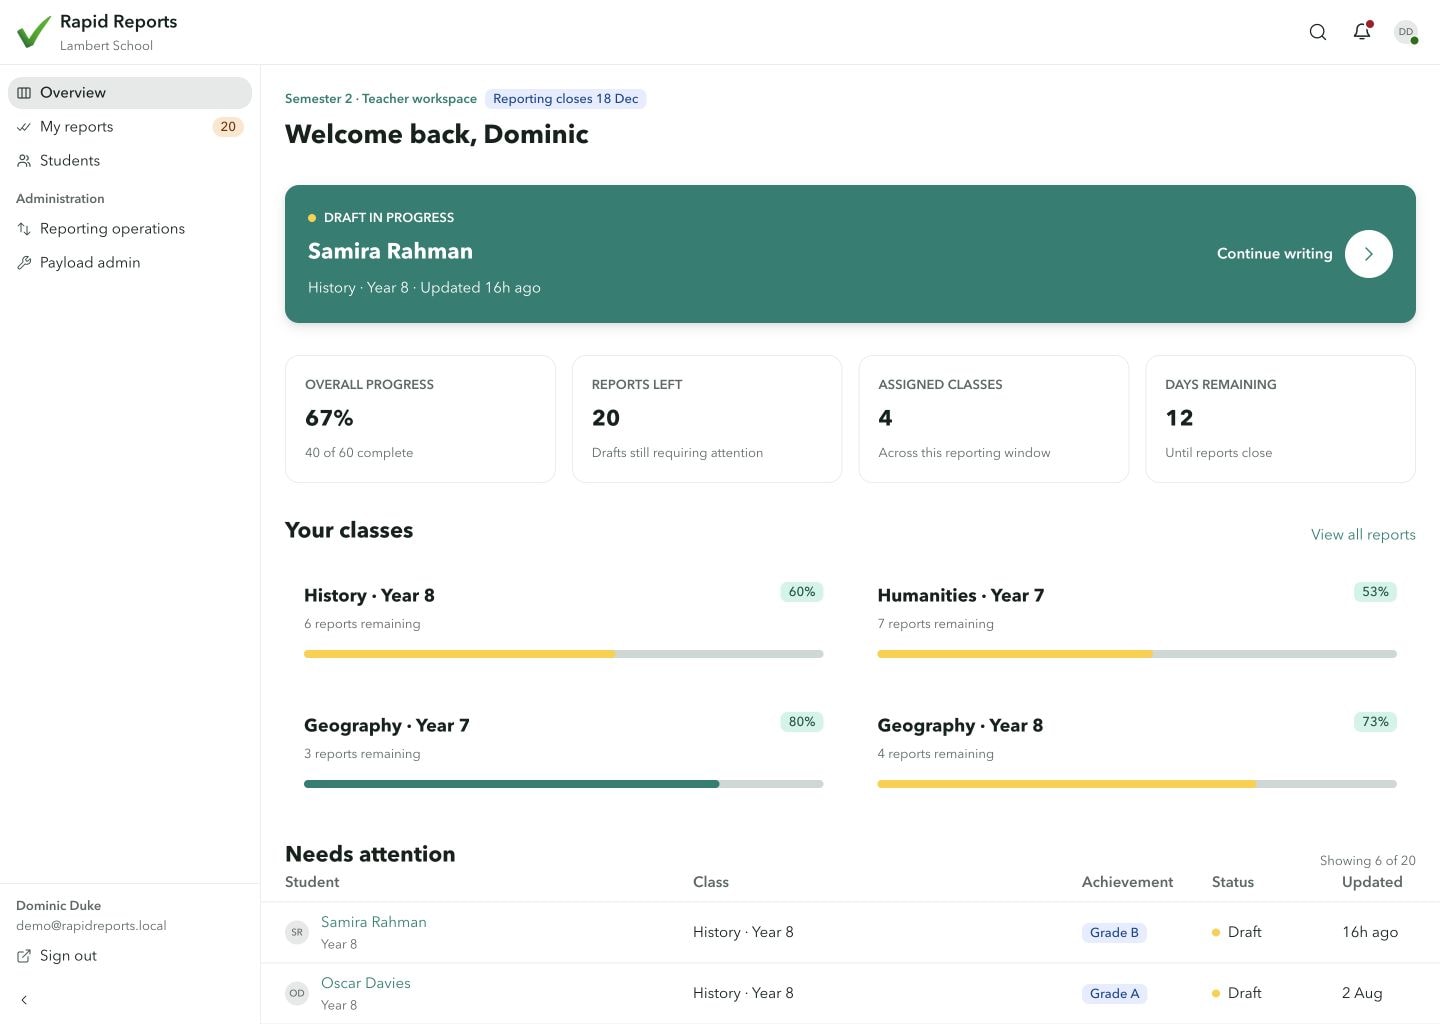Click the Reporting operations arrows icon
This screenshot has height=1024, width=1440.
24,229
